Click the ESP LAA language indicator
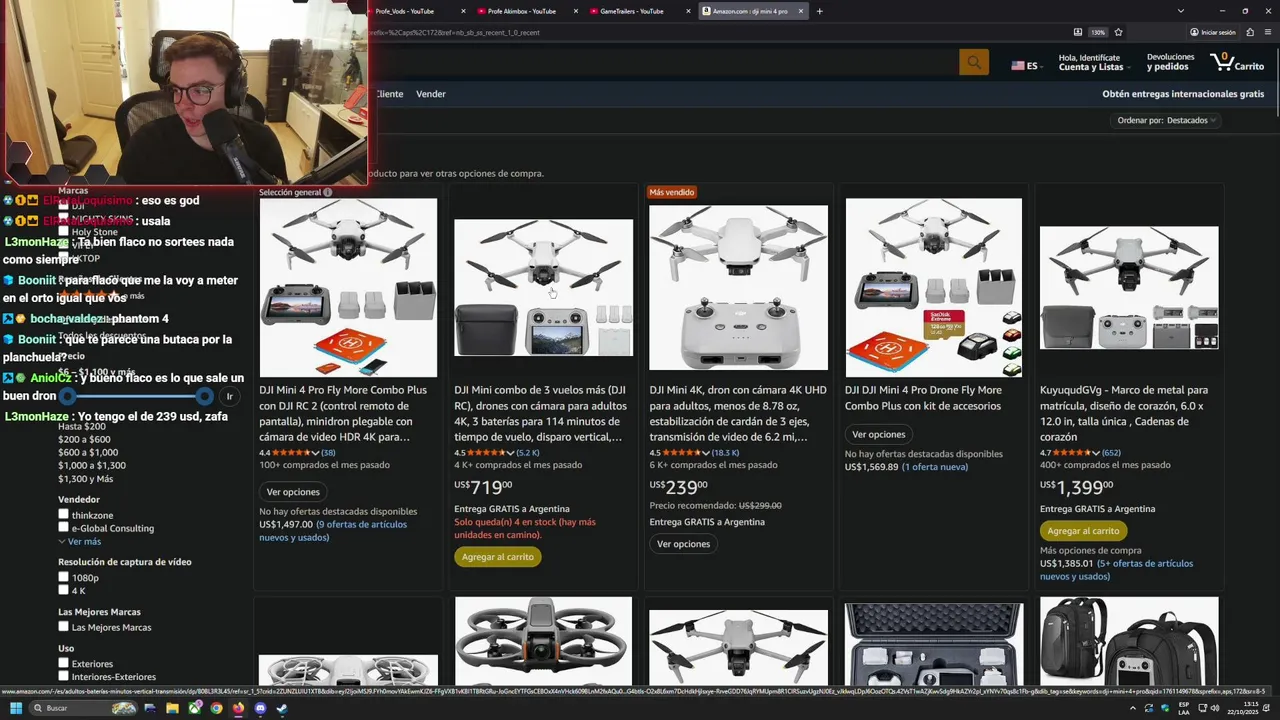 pyautogui.click(x=1183, y=708)
